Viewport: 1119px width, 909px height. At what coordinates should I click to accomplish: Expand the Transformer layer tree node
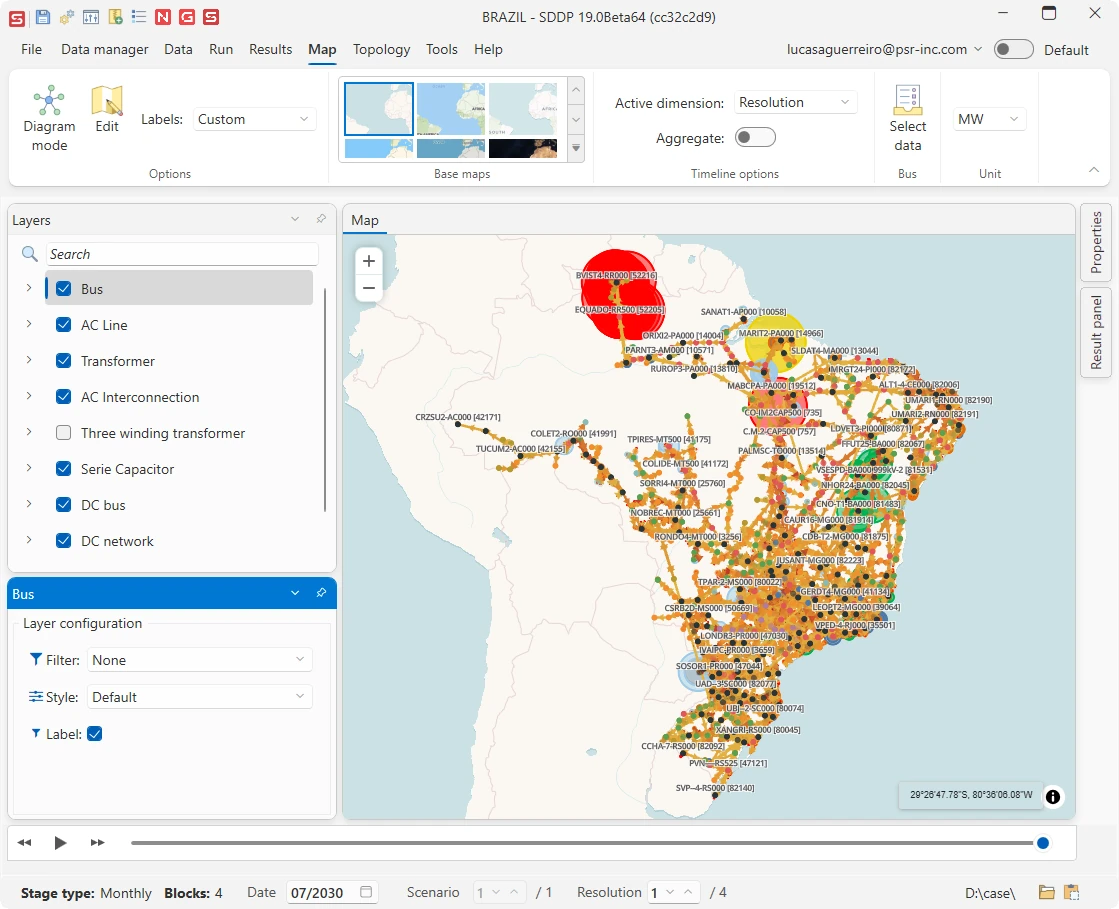29,360
